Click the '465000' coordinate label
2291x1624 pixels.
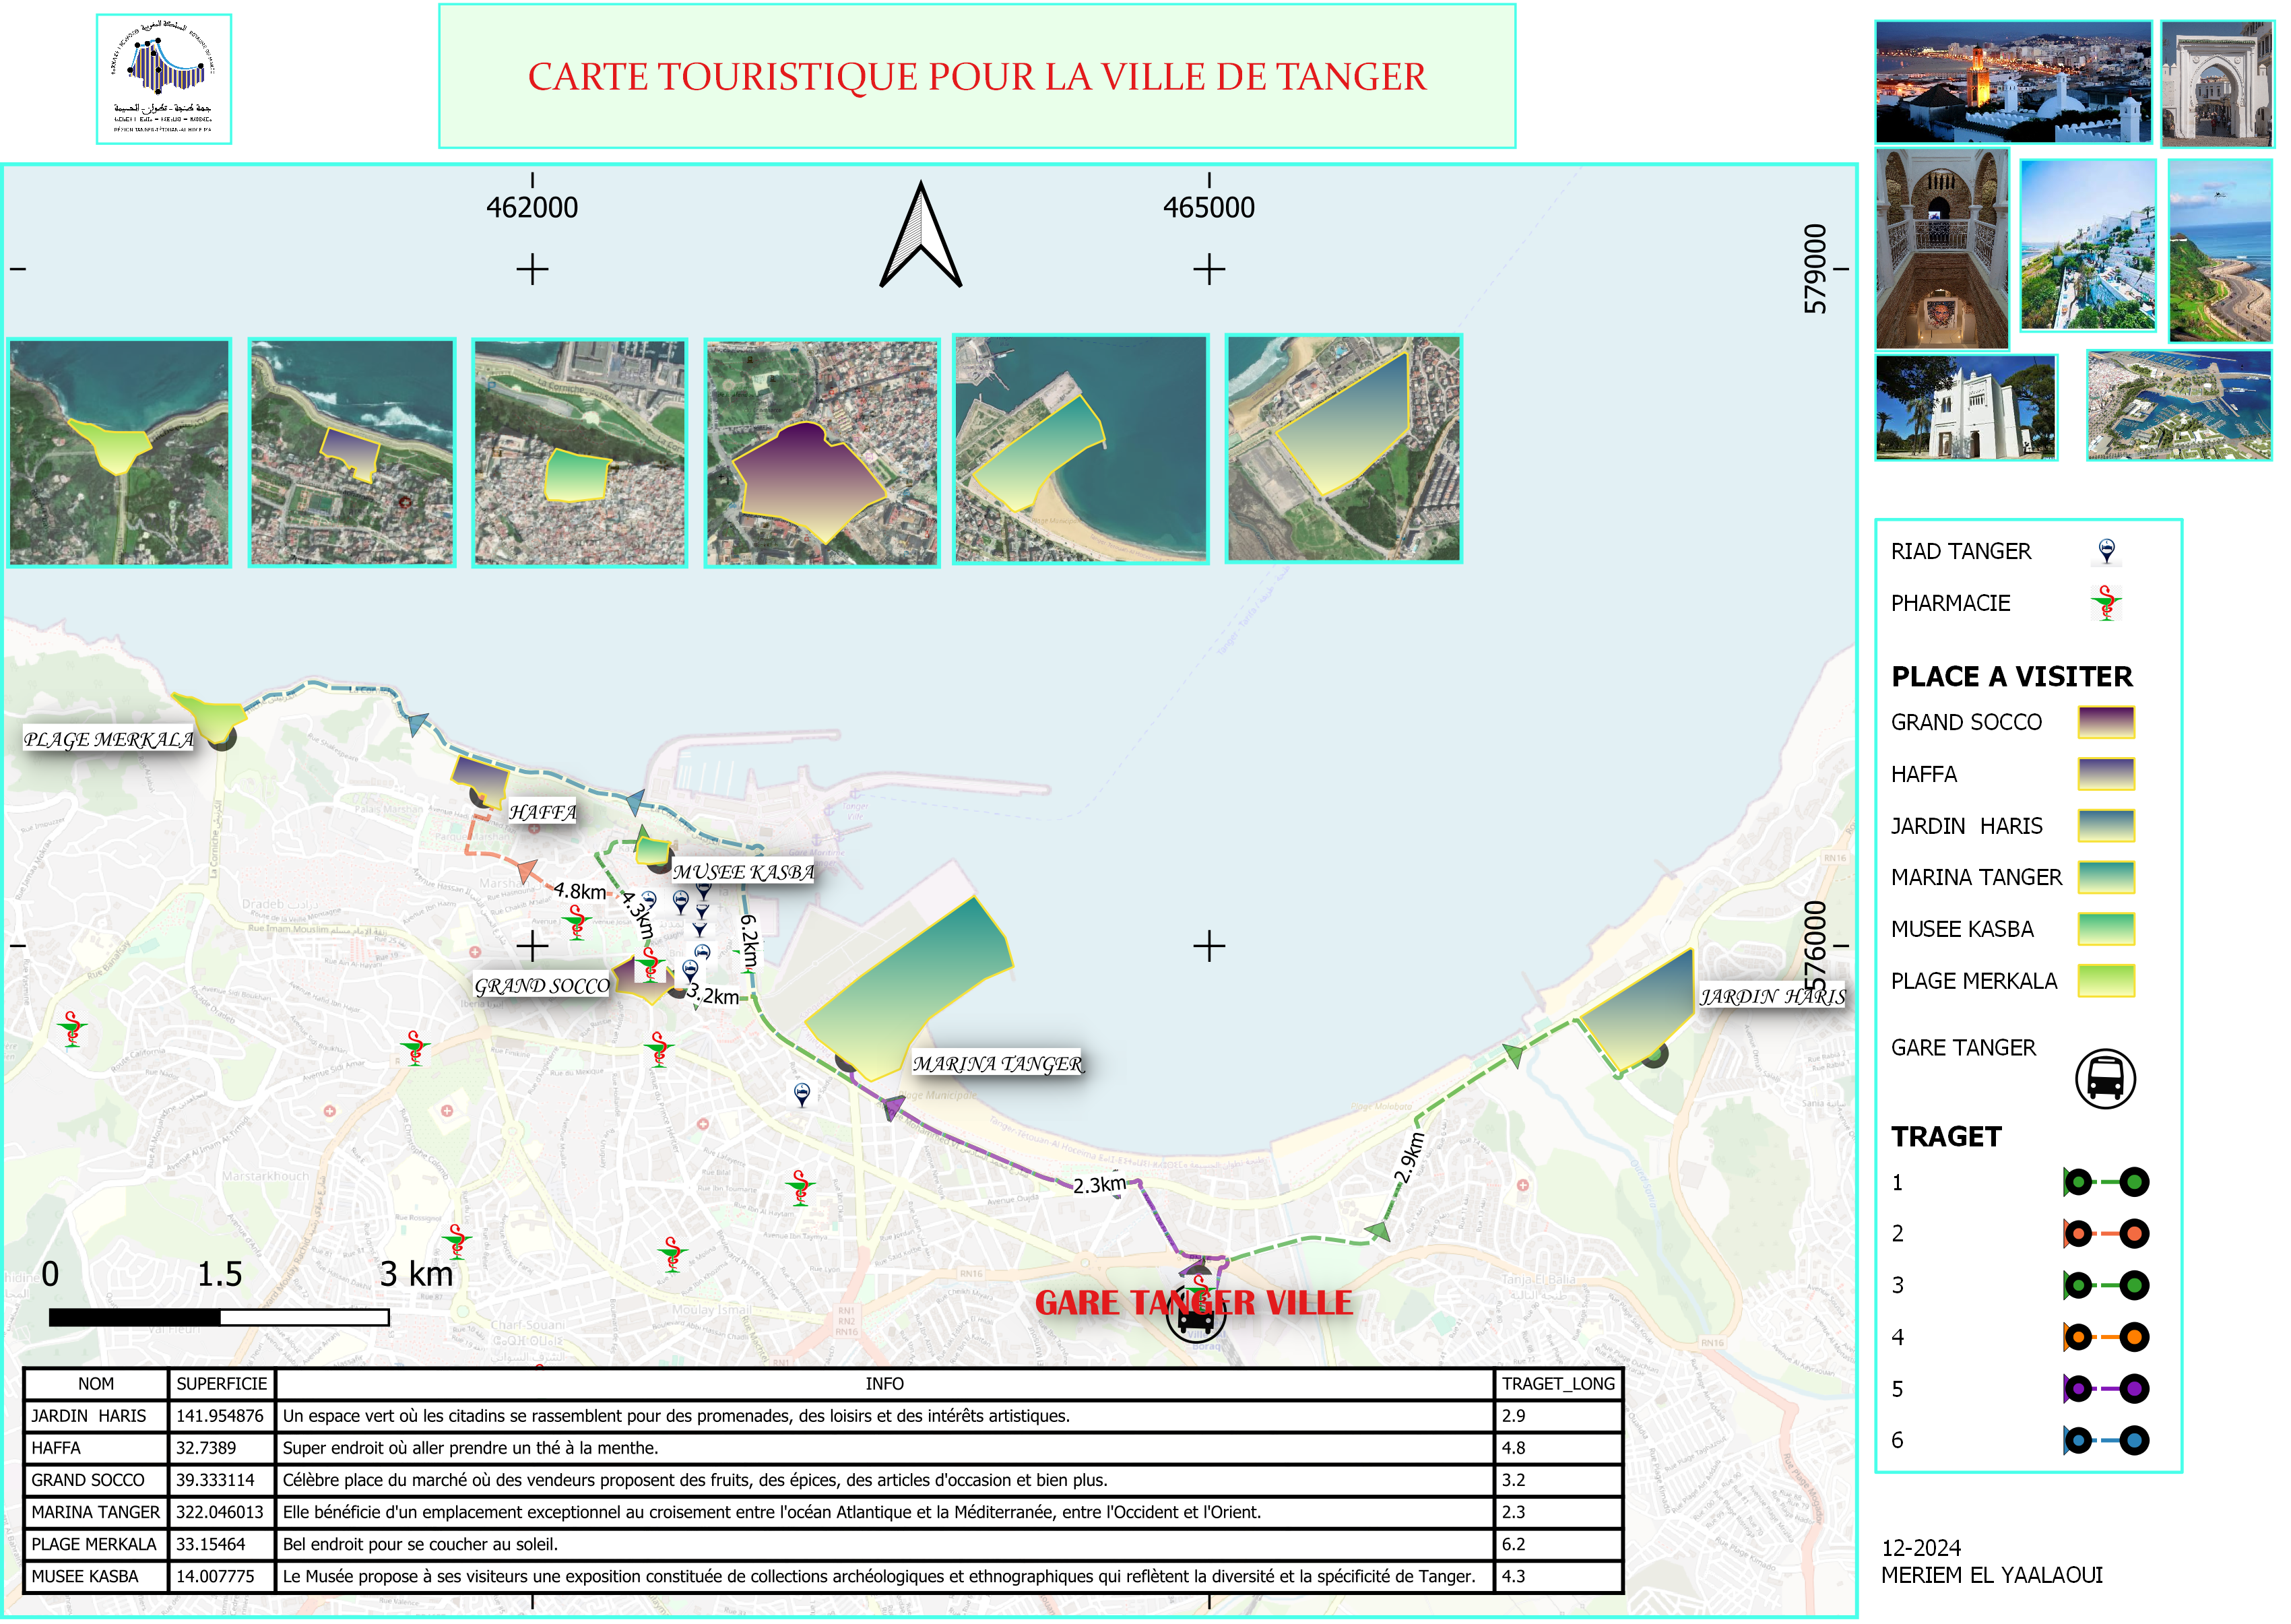pyautogui.click(x=1209, y=208)
